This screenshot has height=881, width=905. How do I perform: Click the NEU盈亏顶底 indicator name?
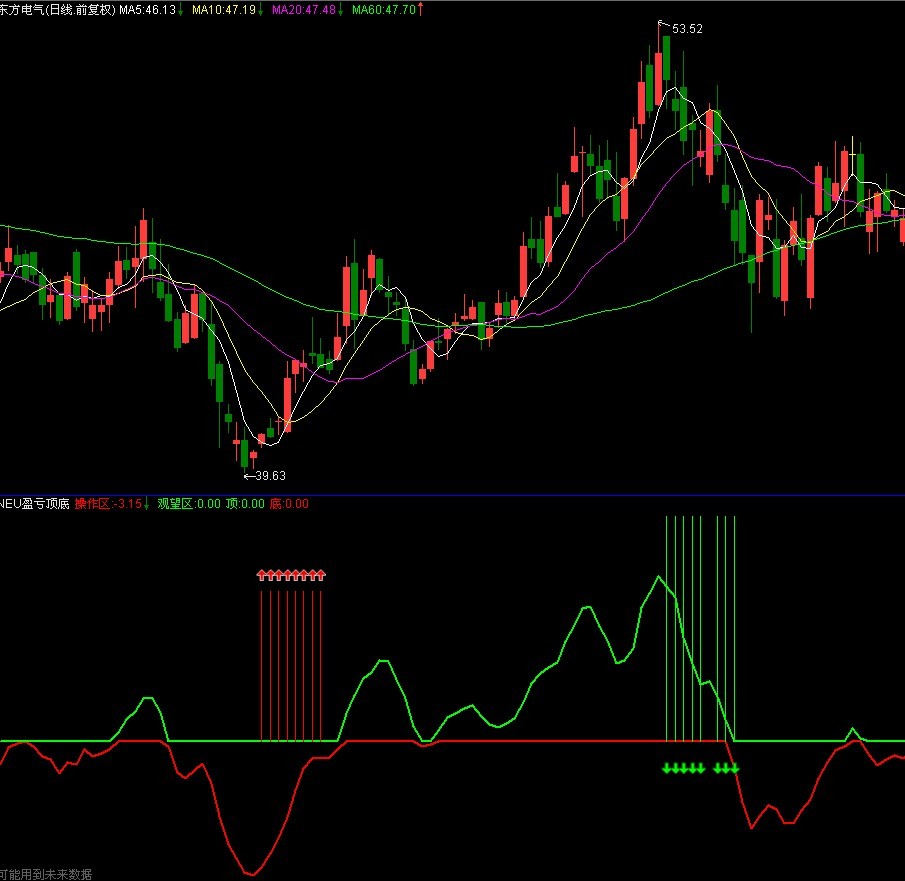(x=35, y=504)
